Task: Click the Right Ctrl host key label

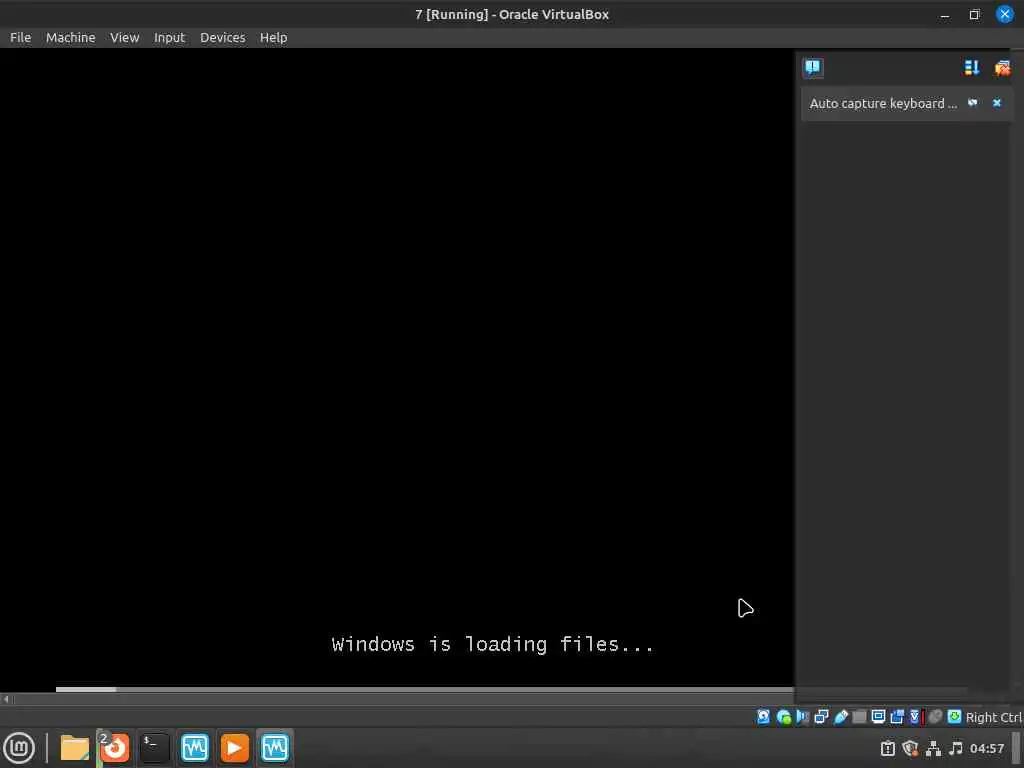Action: click(993, 717)
